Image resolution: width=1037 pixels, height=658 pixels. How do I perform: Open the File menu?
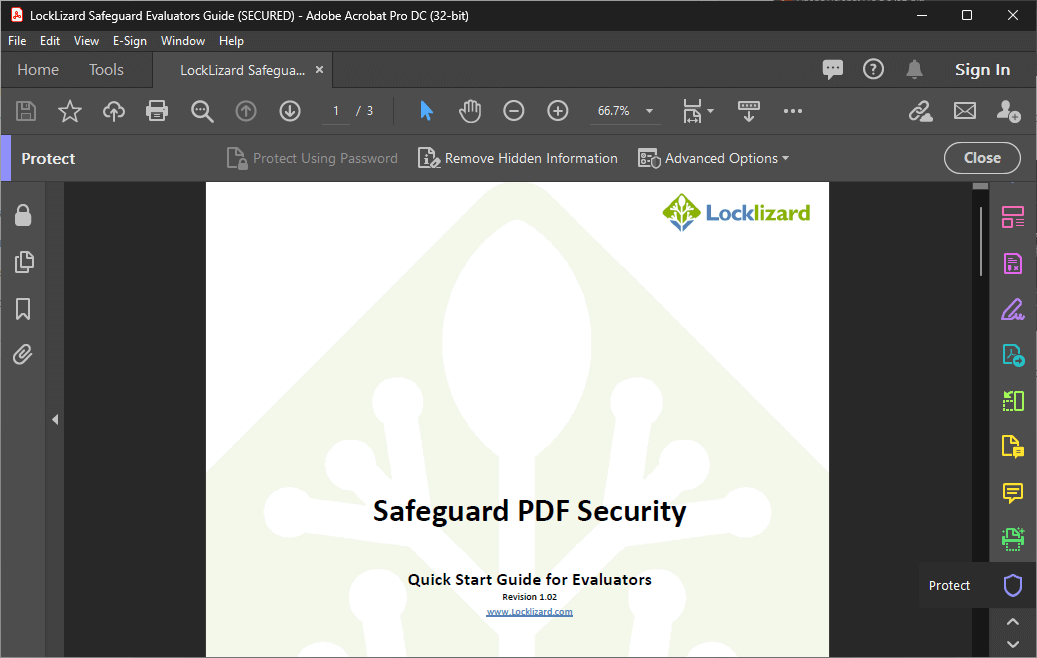[x=17, y=41]
